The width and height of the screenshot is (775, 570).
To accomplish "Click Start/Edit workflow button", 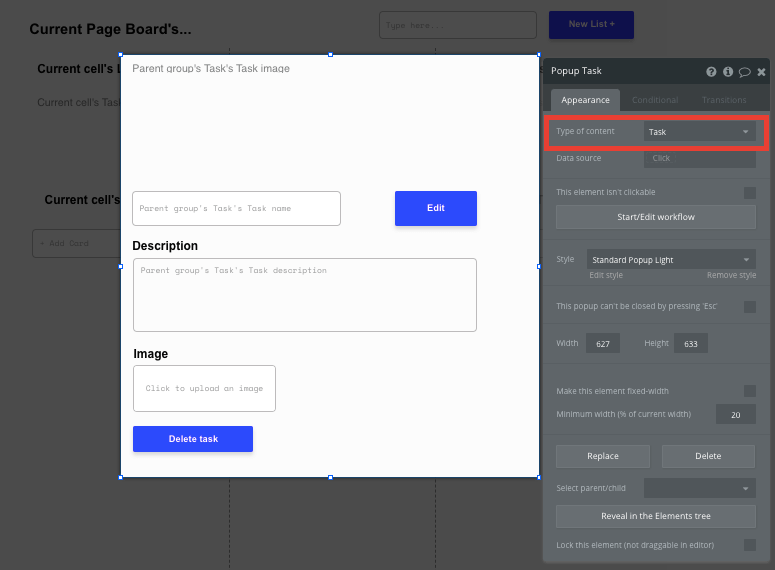I will (x=655, y=217).
